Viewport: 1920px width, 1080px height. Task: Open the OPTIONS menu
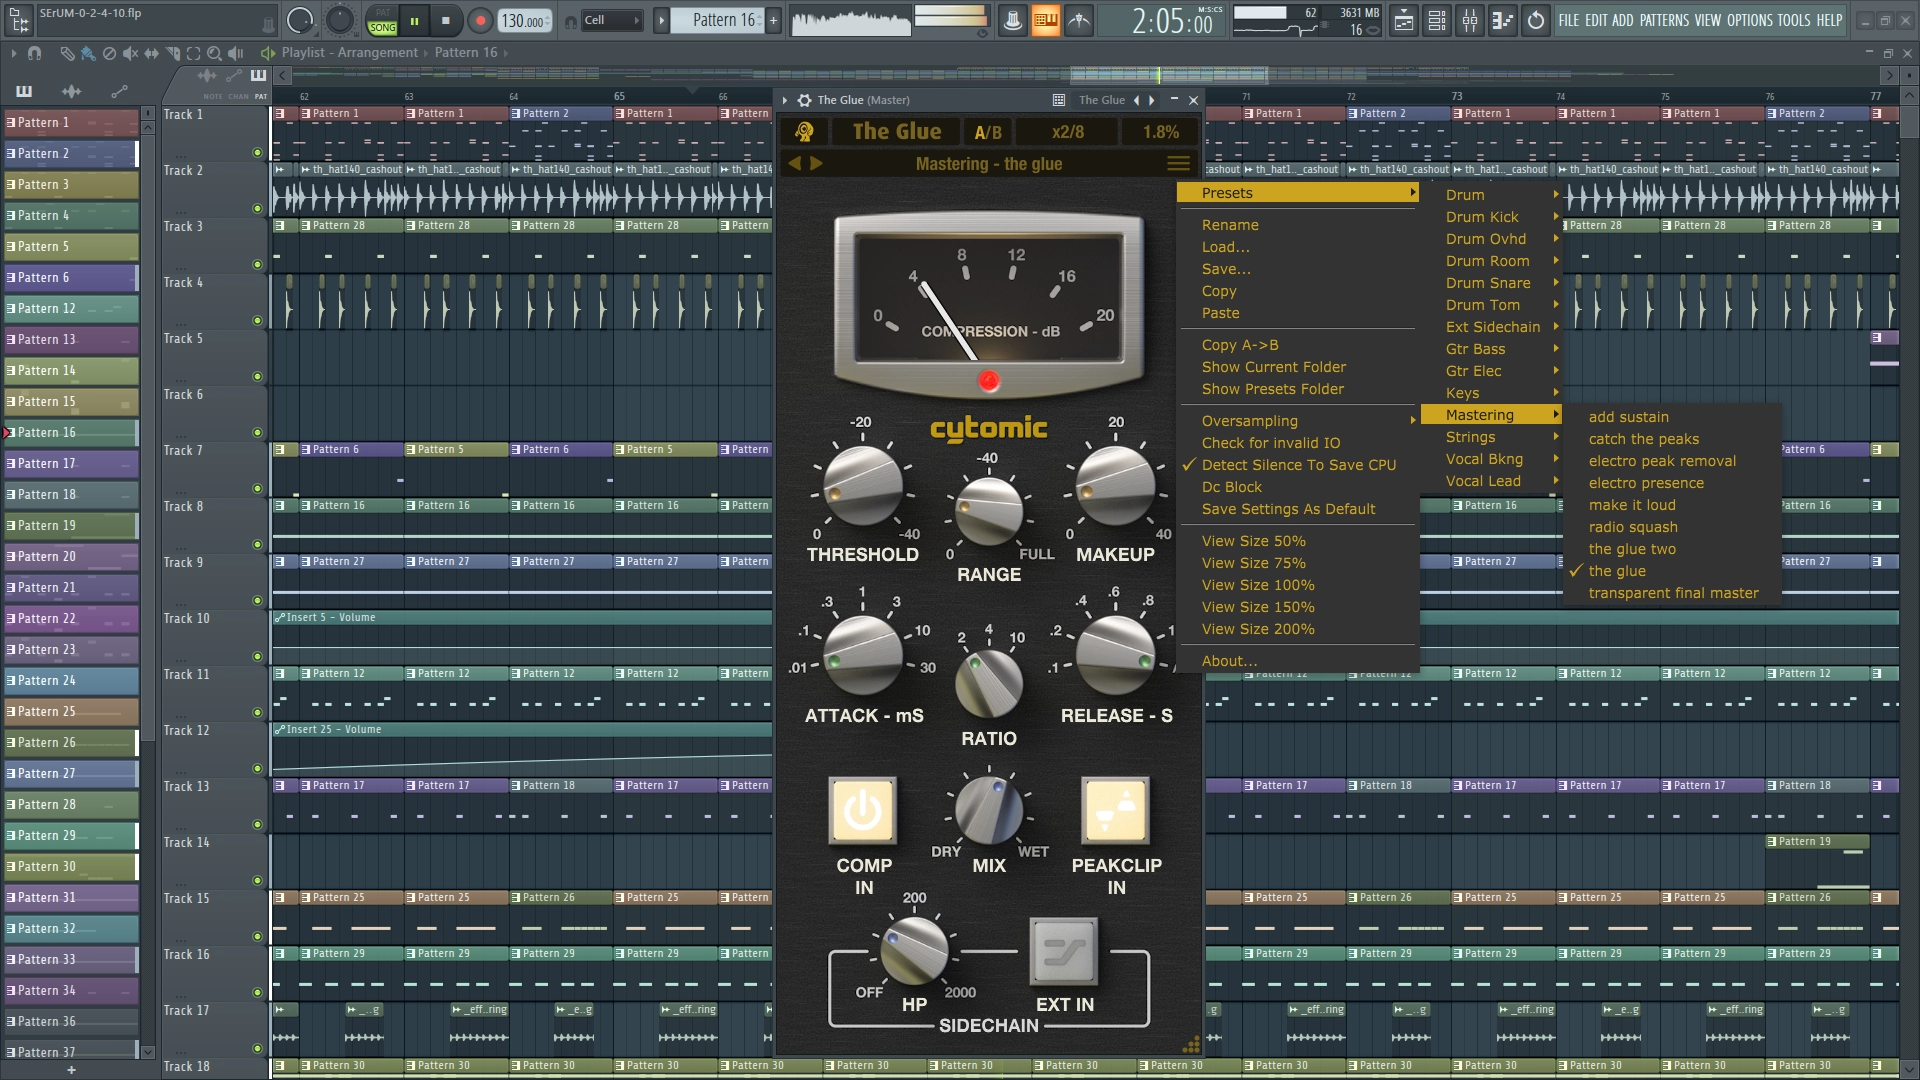pos(1750,20)
